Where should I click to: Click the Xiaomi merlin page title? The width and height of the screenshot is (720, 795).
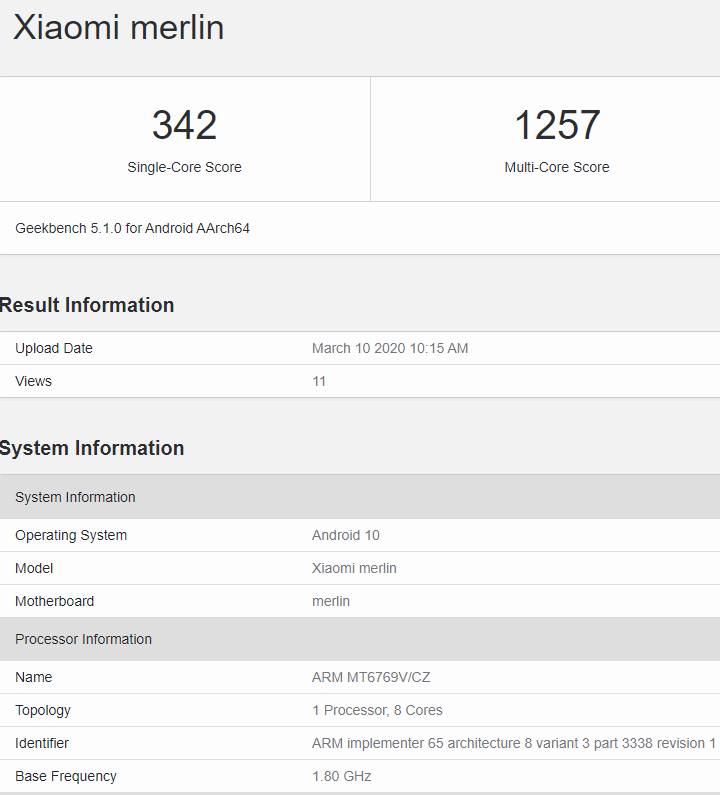119,27
